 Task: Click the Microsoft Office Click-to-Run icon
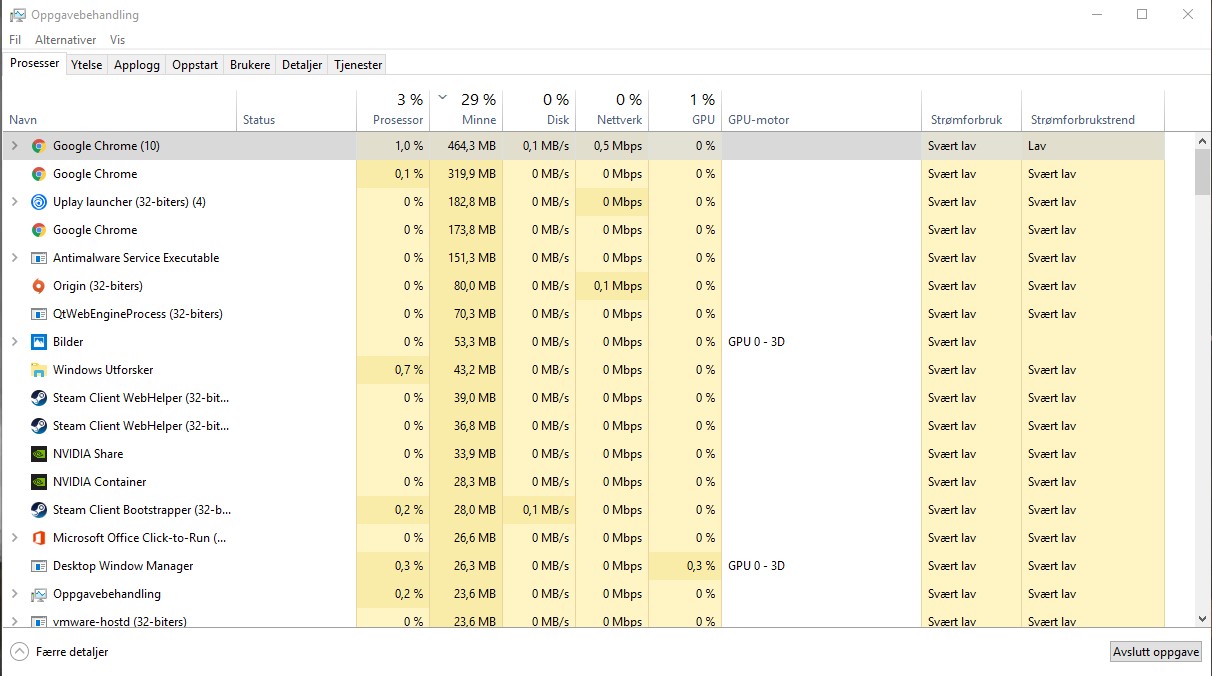point(38,538)
